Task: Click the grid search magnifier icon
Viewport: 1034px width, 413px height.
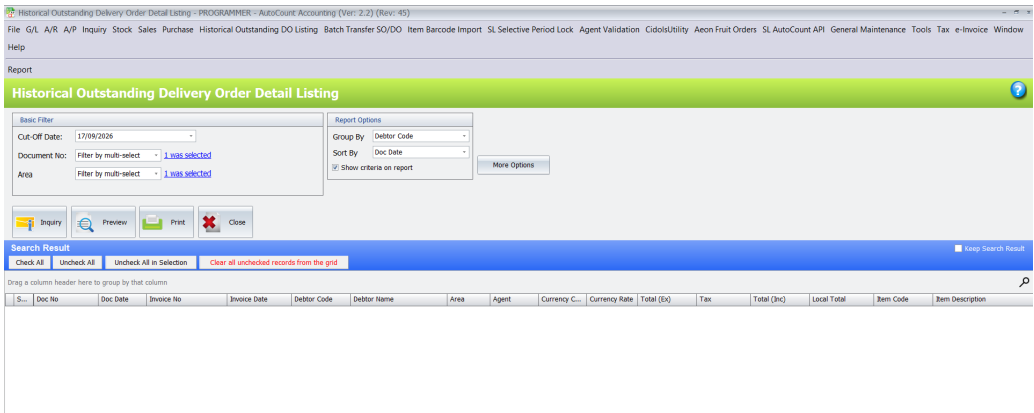Action: [x=1024, y=282]
